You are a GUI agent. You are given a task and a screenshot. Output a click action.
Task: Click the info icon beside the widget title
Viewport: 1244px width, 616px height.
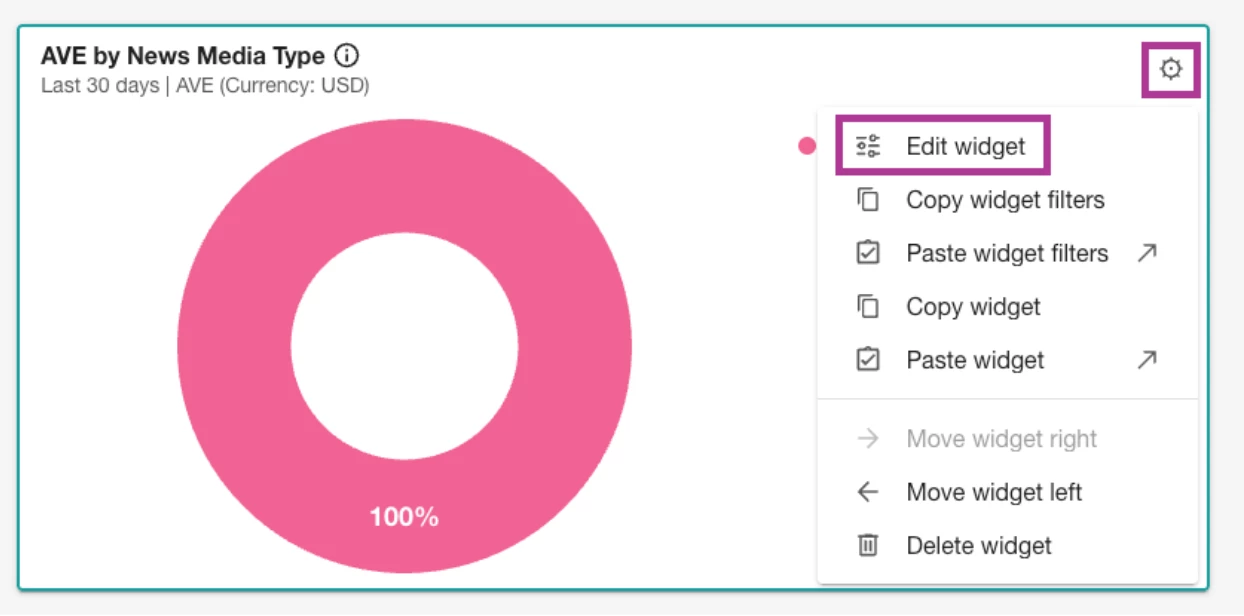[x=347, y=56]
